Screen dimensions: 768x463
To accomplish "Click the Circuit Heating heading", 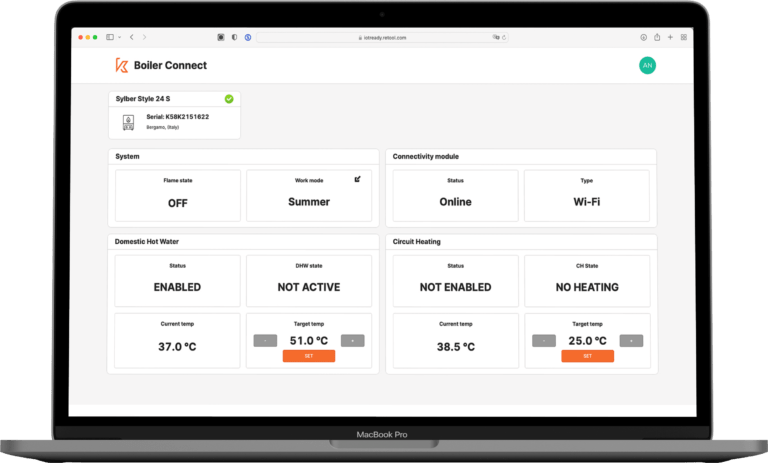I will click(x=417, y=242).
